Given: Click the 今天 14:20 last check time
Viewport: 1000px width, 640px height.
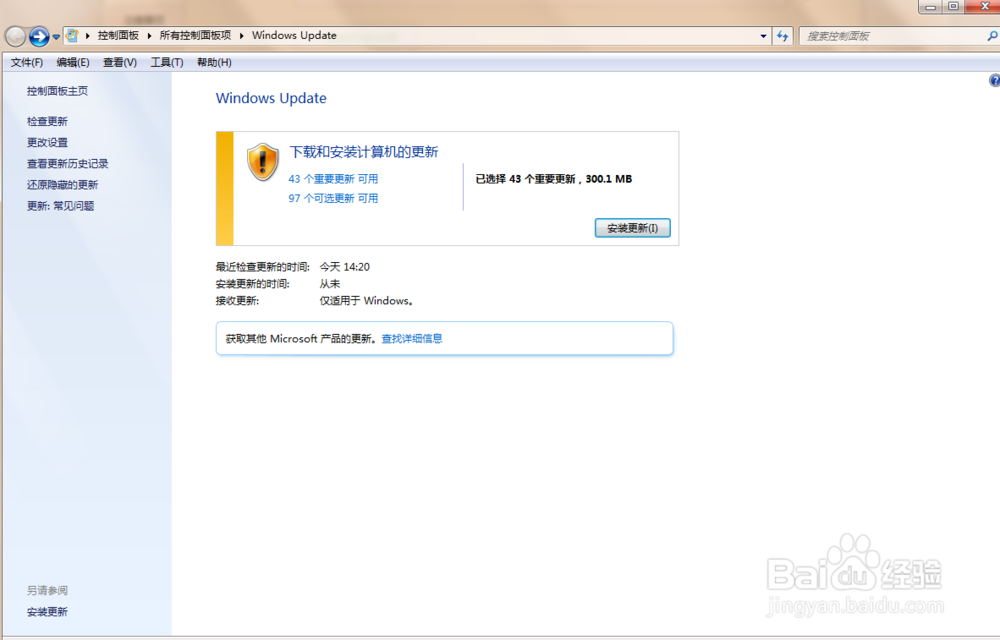Looking at the screenshot, I should tap(344, 267).
